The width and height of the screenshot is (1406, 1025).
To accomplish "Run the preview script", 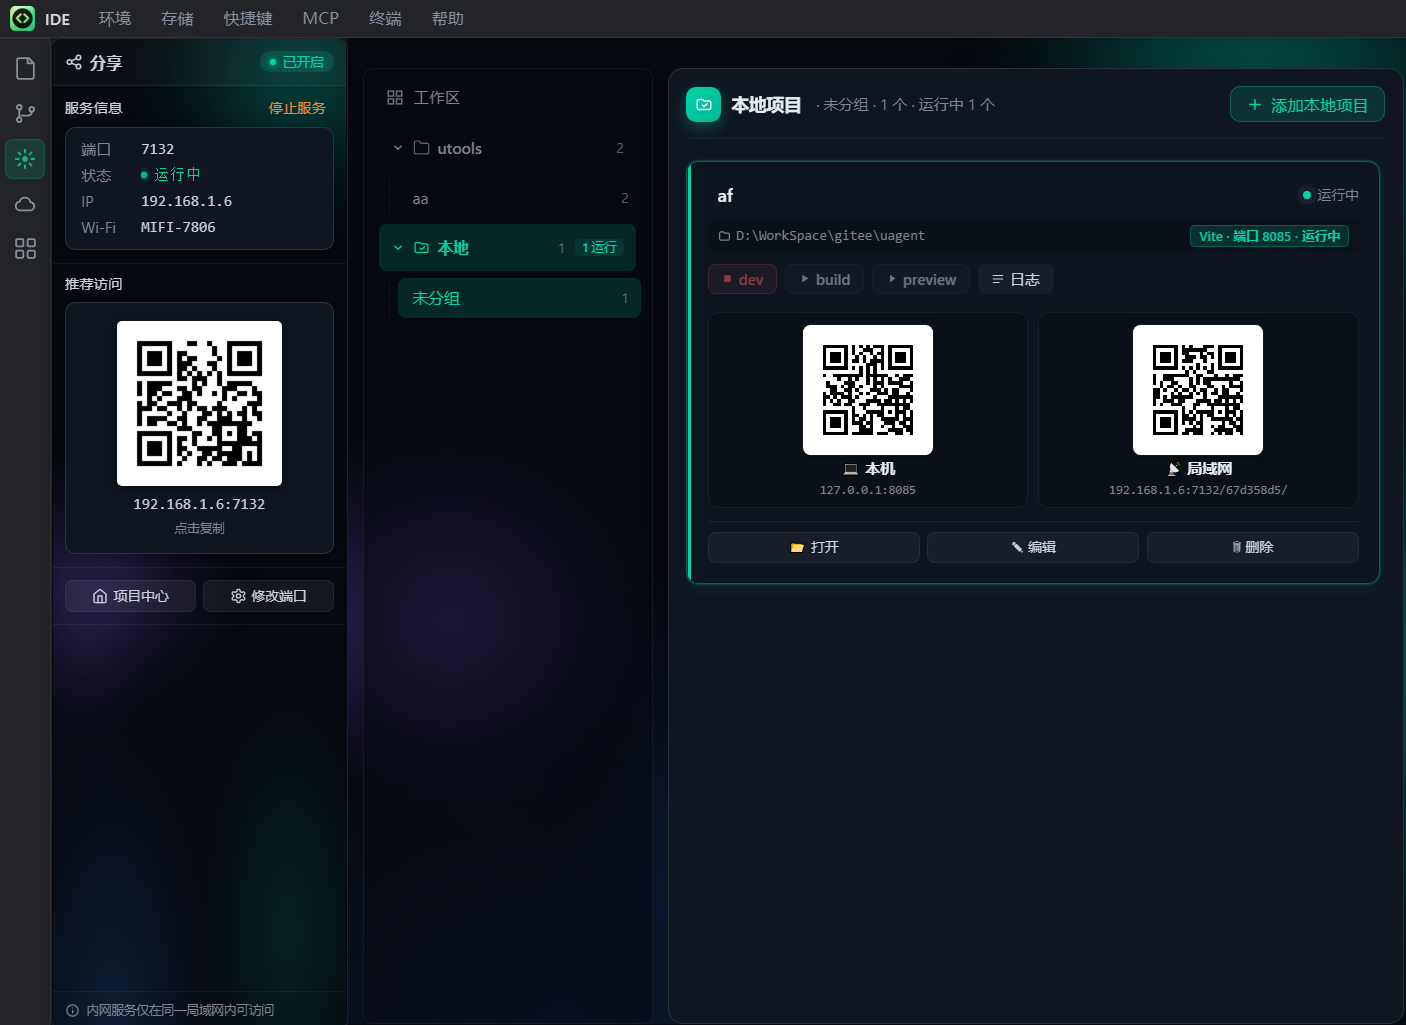I will click(921, 279).
